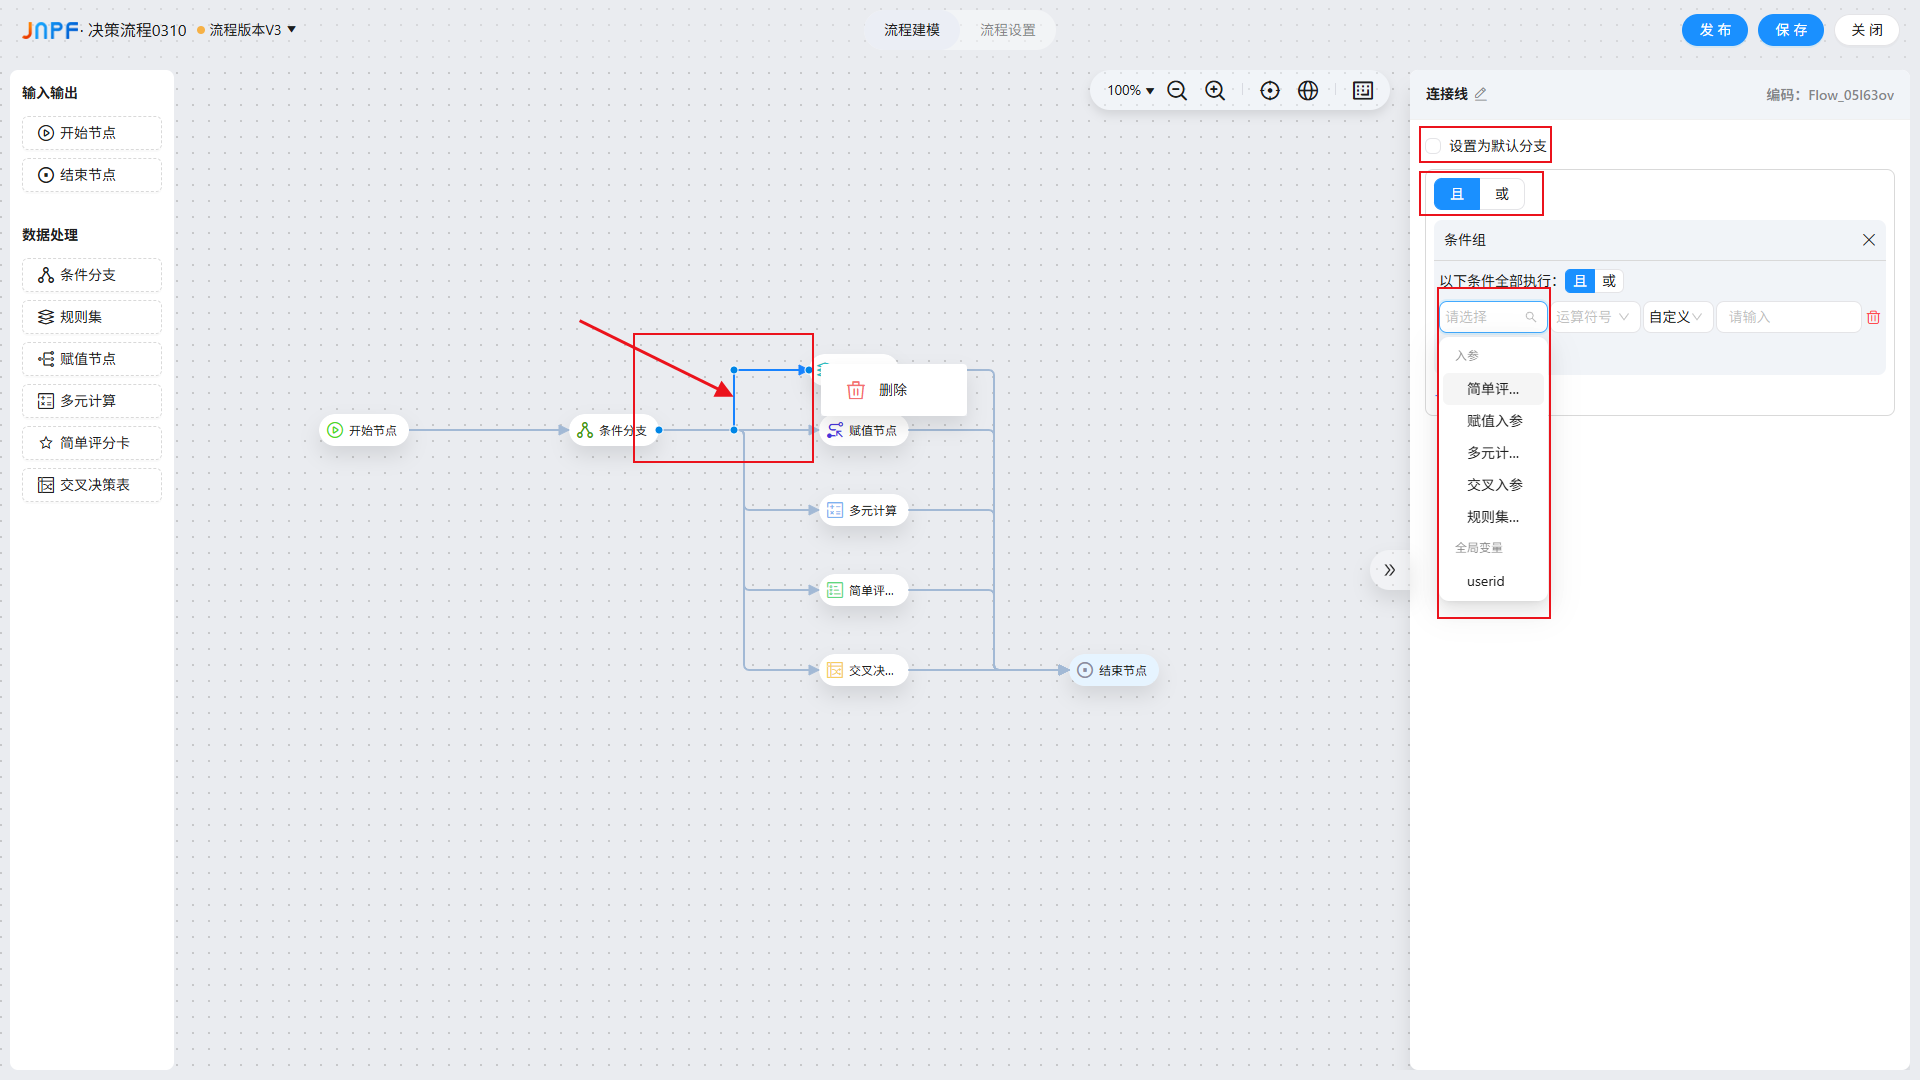Click the red trash icon in condition row
The width and height of the screenshot is (1920, 1080).
1873,317
